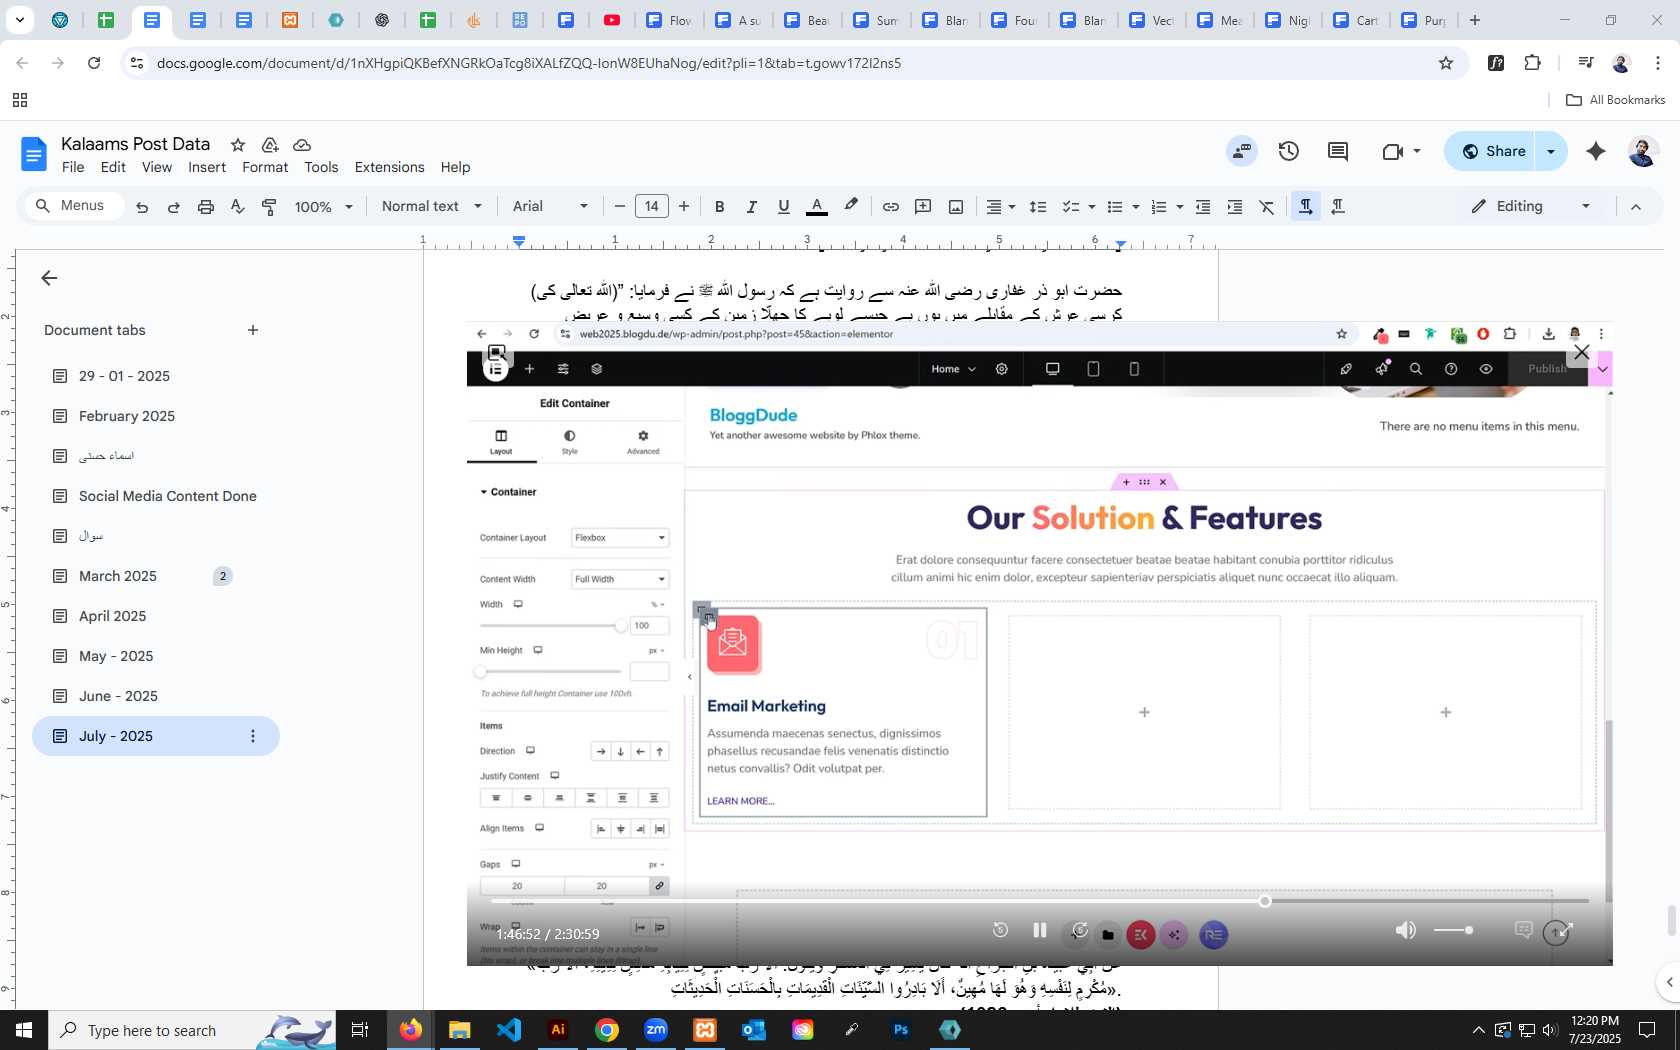Toggle Bold formatting
The image size is (1680, 1050).
point(719,207)
